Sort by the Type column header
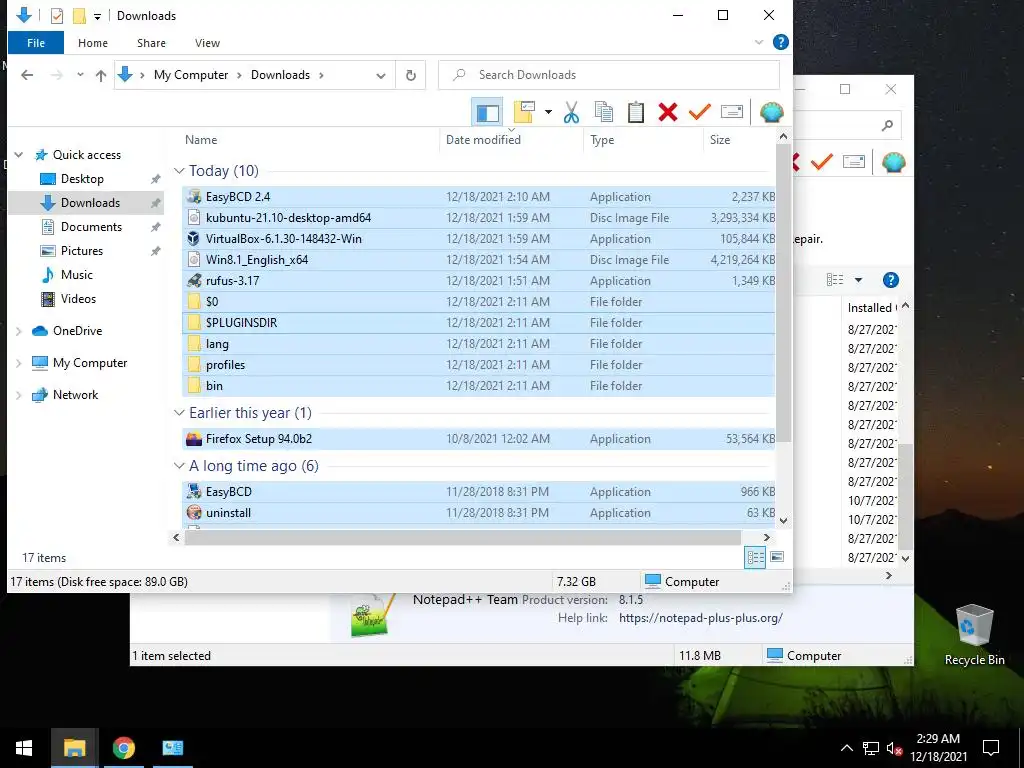 point(643,140)
